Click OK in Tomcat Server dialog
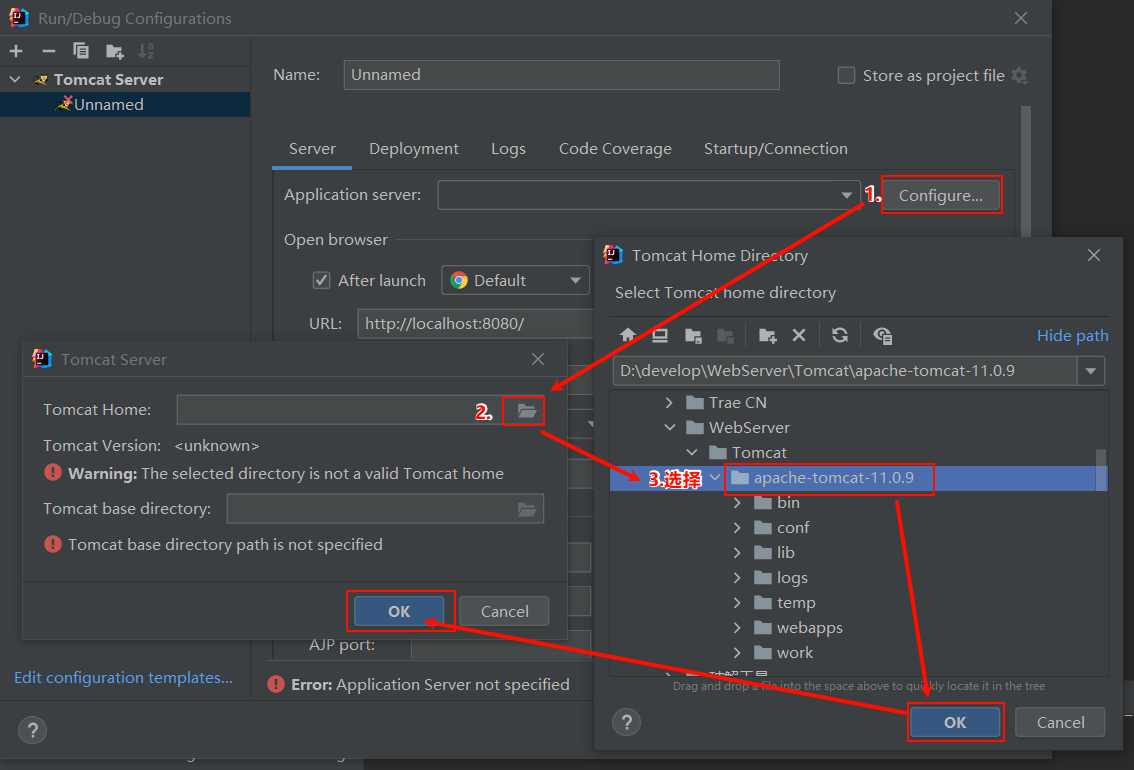1134x770 pixels. (399, 612)
